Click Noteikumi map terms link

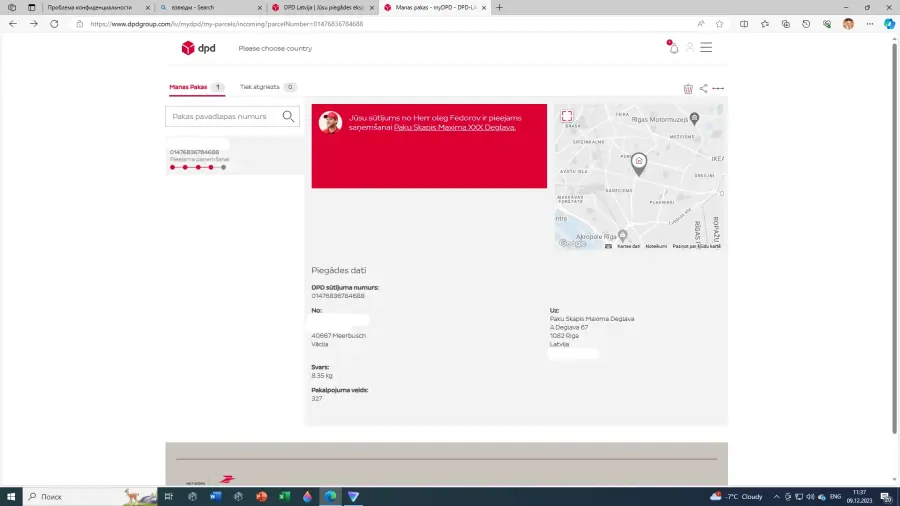(656, 246)
